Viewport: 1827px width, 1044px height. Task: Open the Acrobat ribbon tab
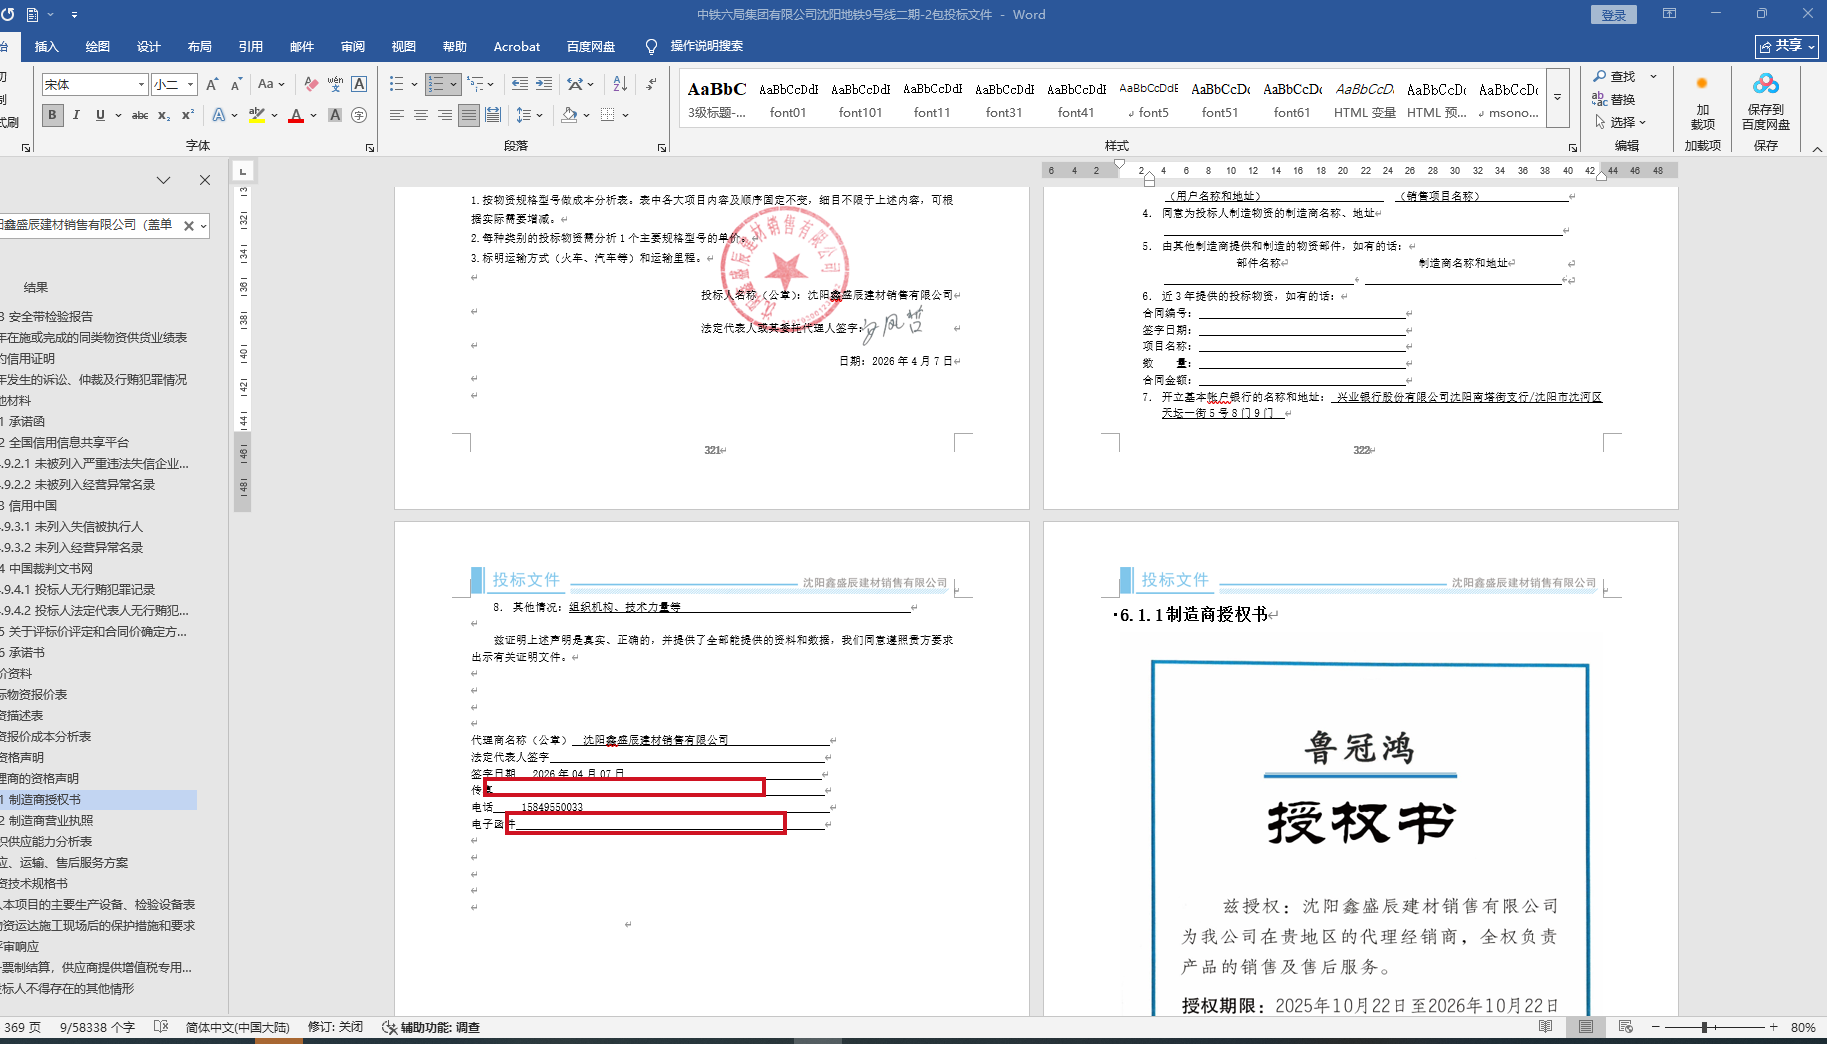coord(517,47)
